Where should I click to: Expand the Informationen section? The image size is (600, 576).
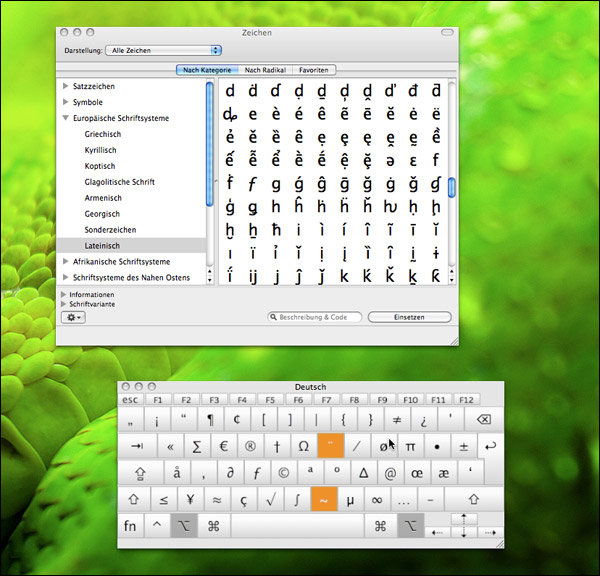[65, 295]
